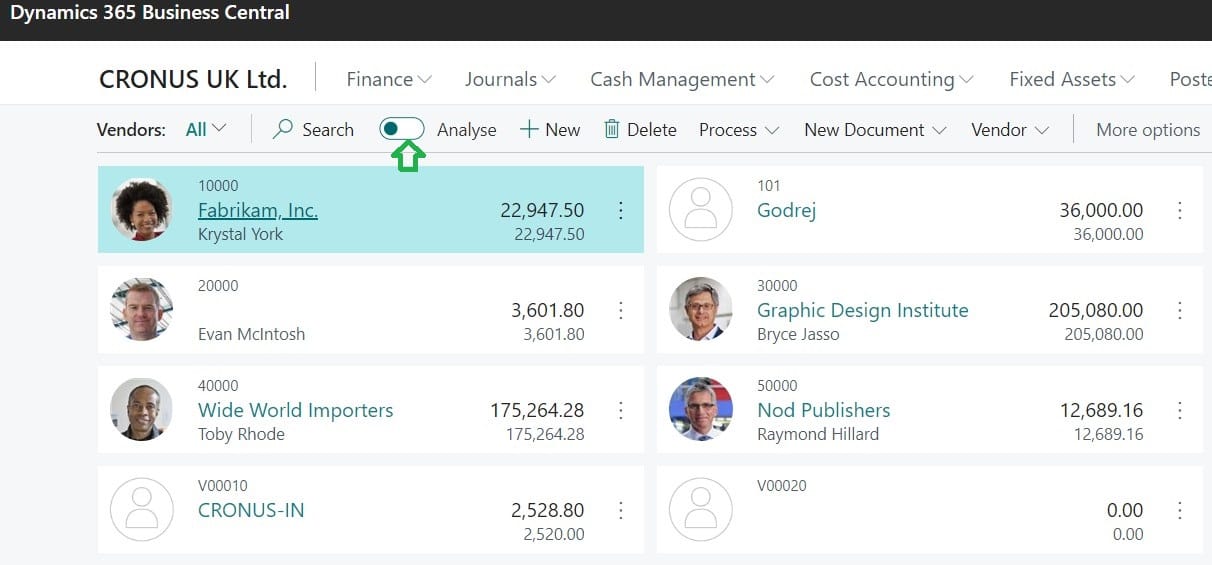Expand the Finance menu
This screenshot has height=565, width=1212.
pos(389,79)
